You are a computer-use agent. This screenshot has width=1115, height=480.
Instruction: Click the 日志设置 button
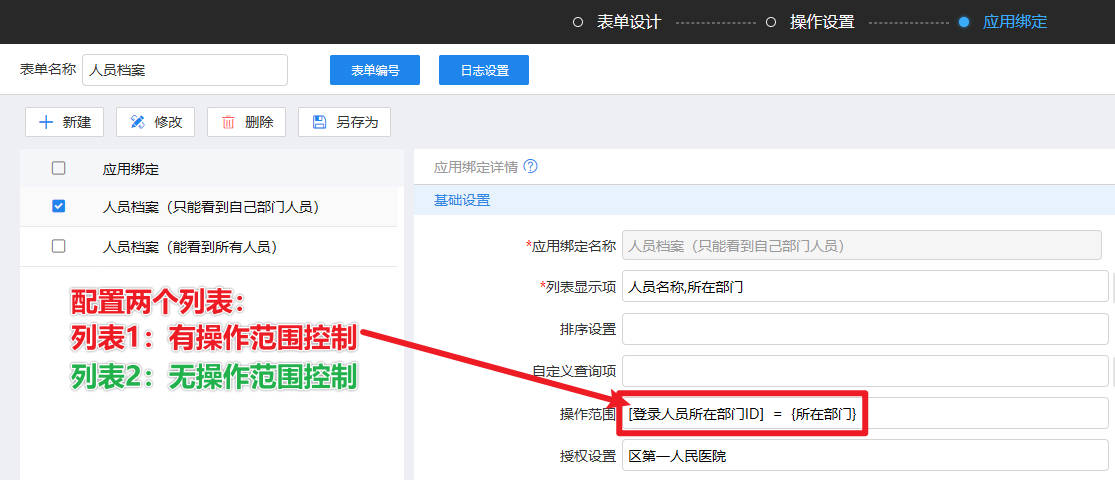coord(484,70)
